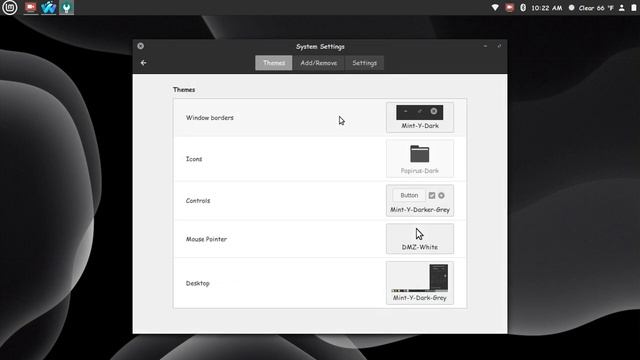
Task: Switch to the Themes tab
Action: (274, 63)
